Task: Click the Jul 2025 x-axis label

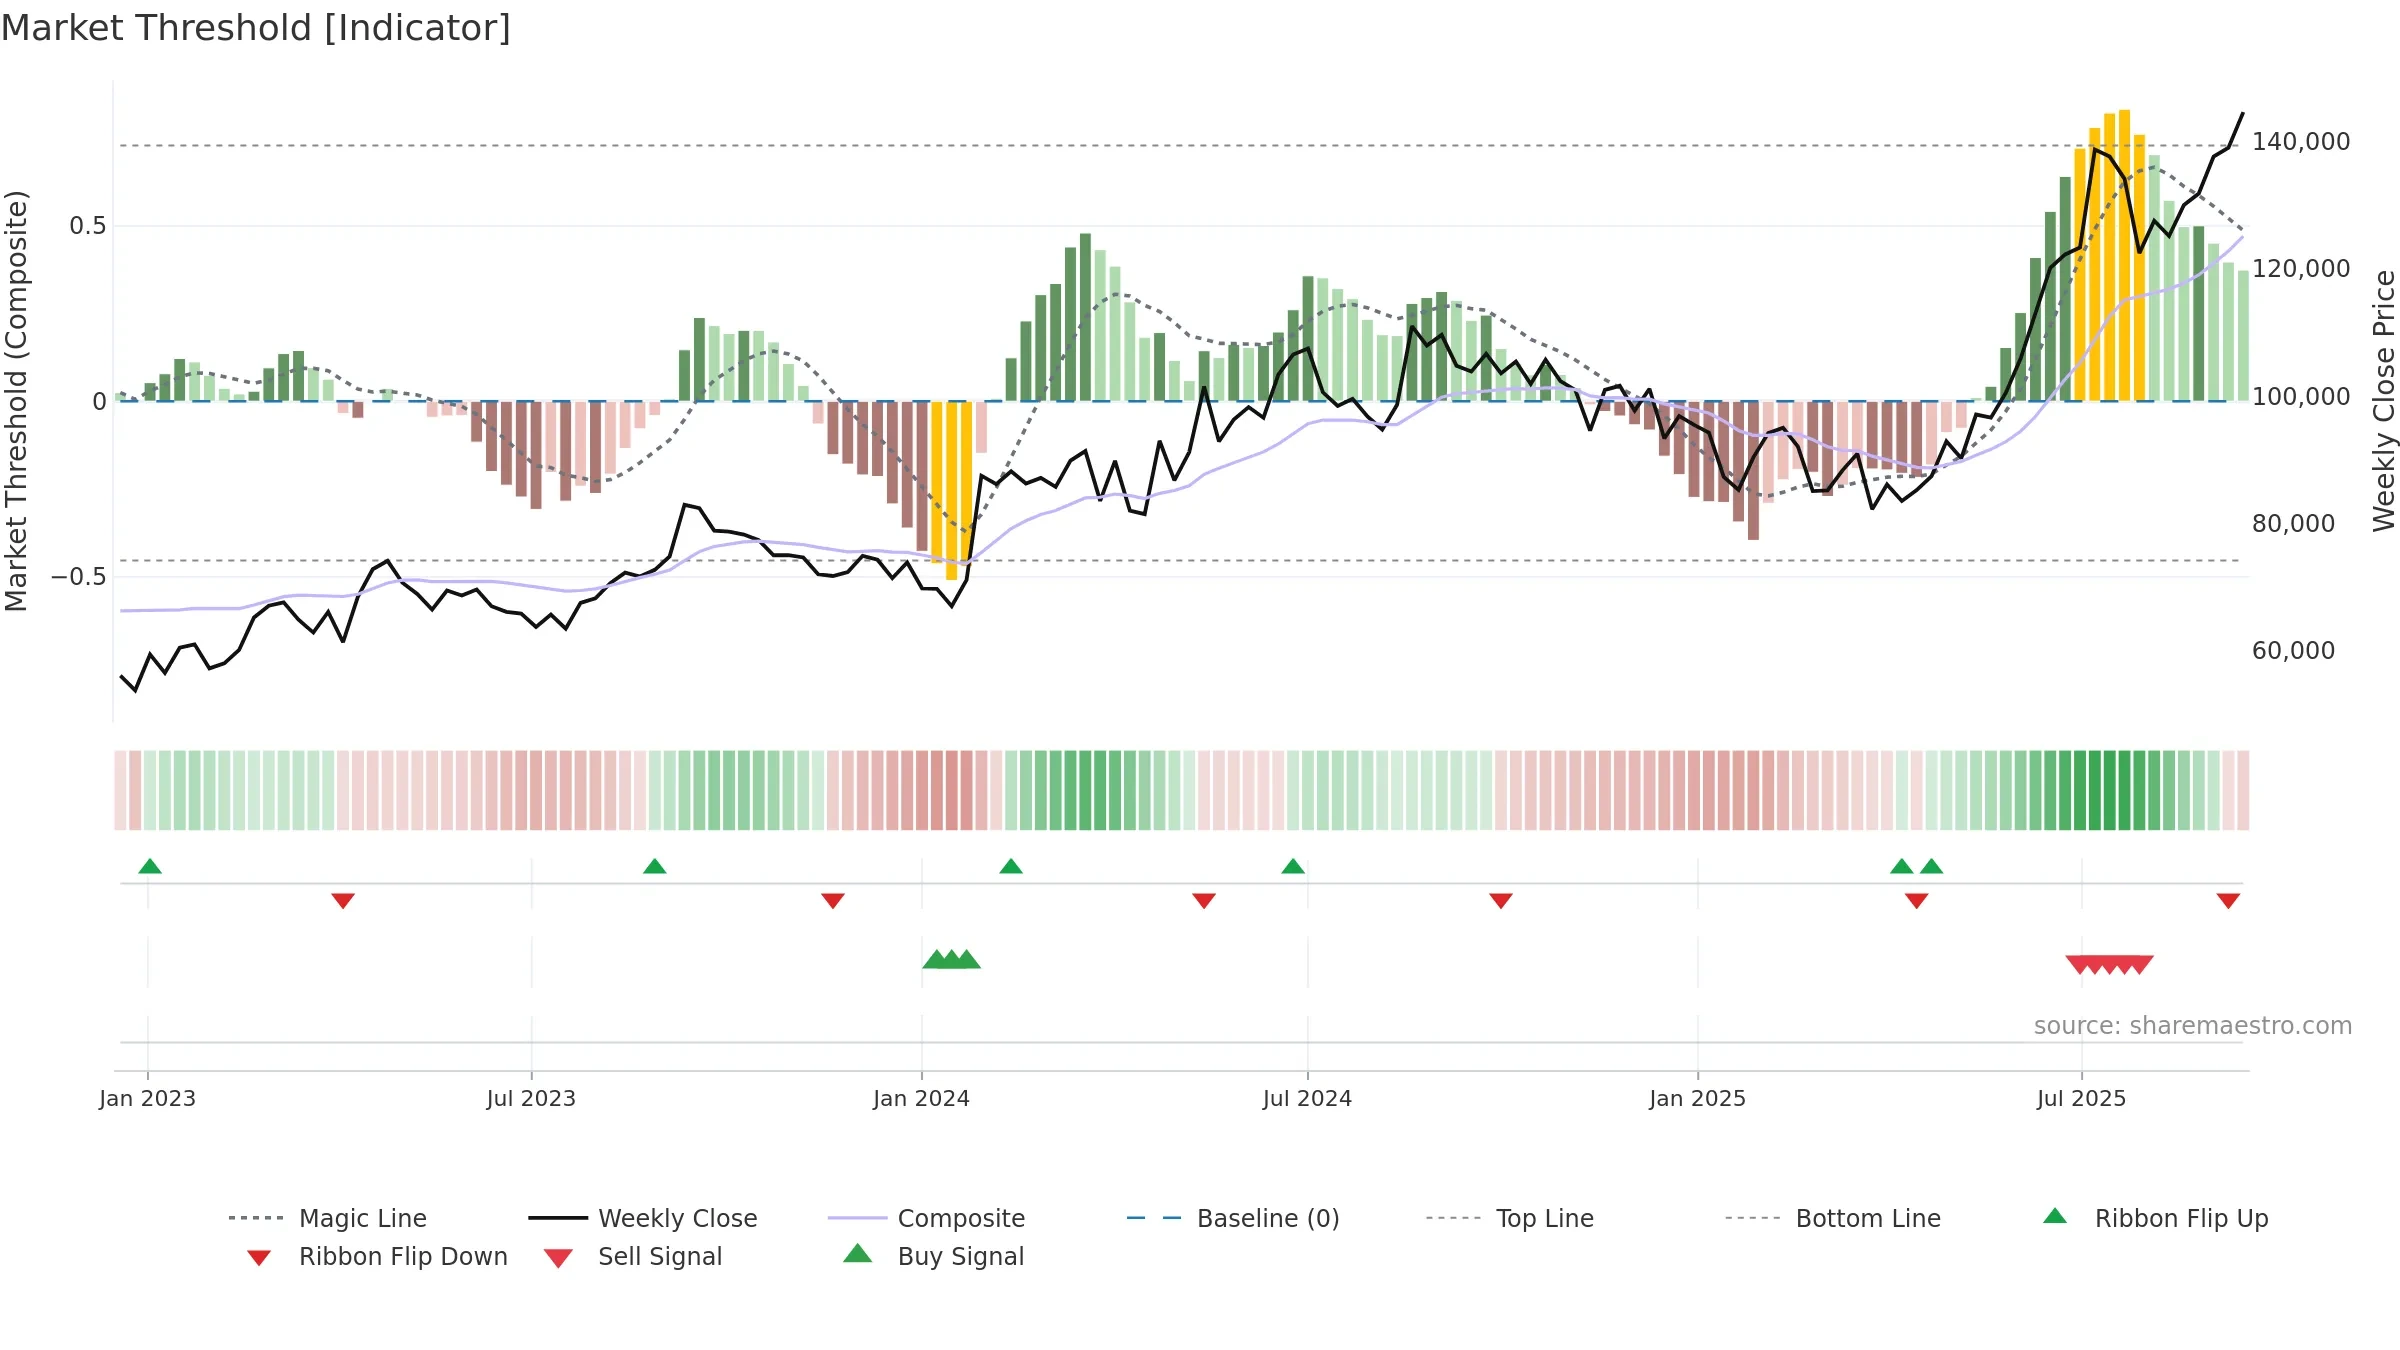Action: (2081, 1099)
